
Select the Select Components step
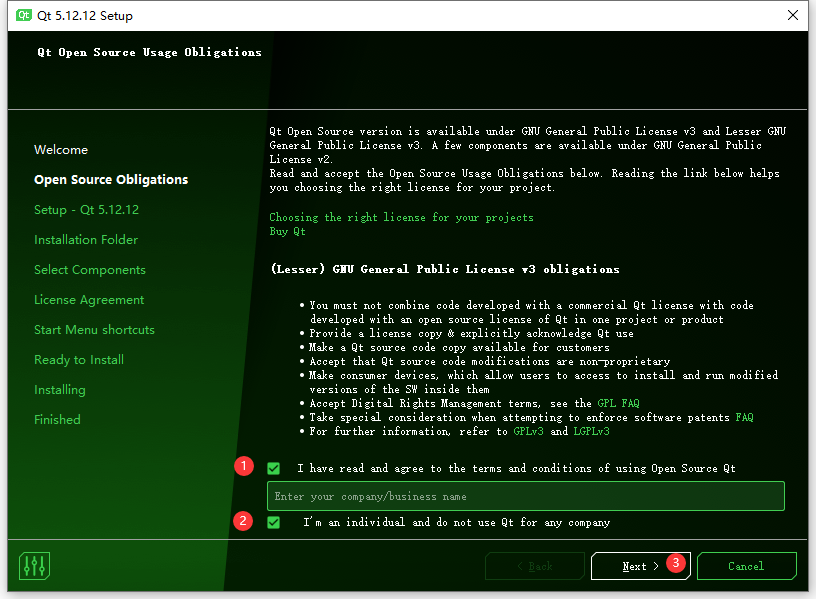coord(90,270)
